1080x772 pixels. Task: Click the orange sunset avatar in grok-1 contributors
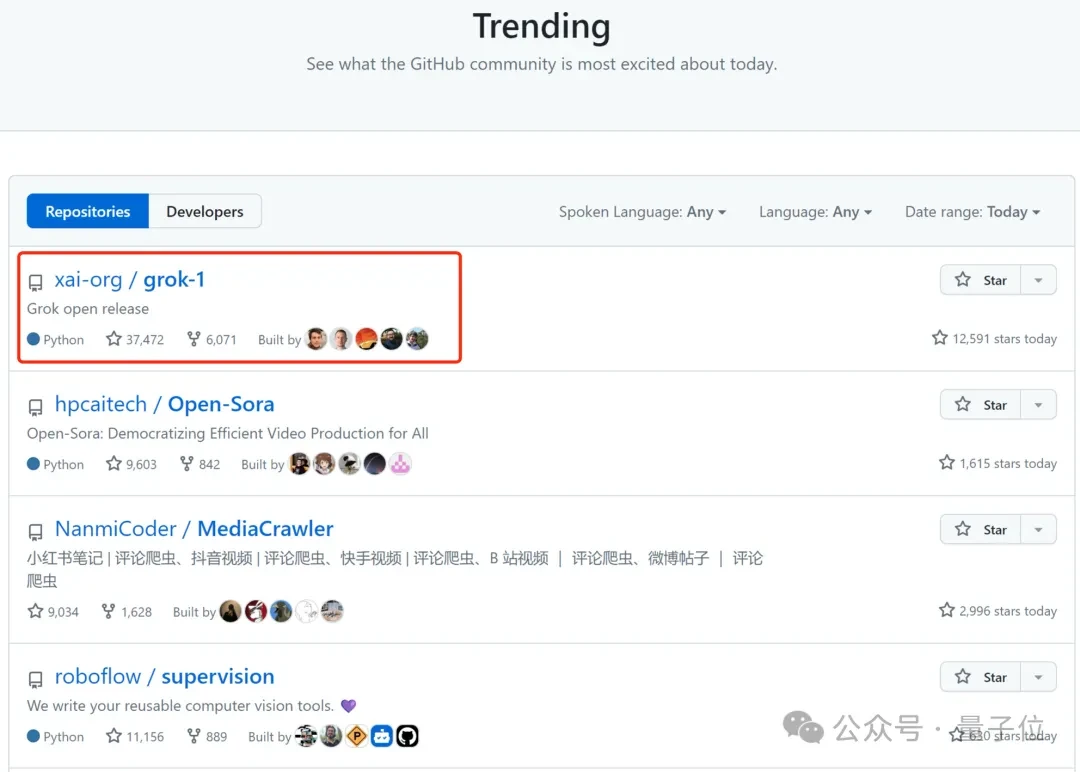pyautogui.click(x=366, y=339)
